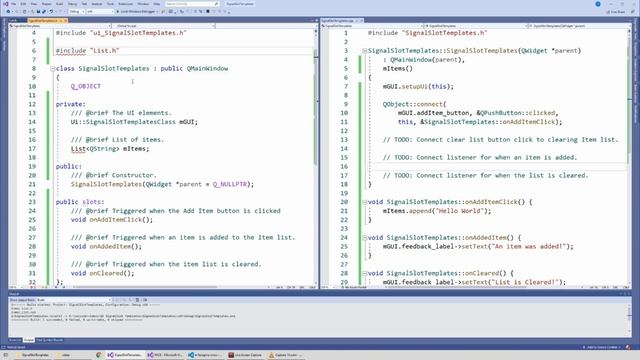Close the SignalSlotTemplates.h tab
Screen dimensions: 640x360
coord(65,20)
